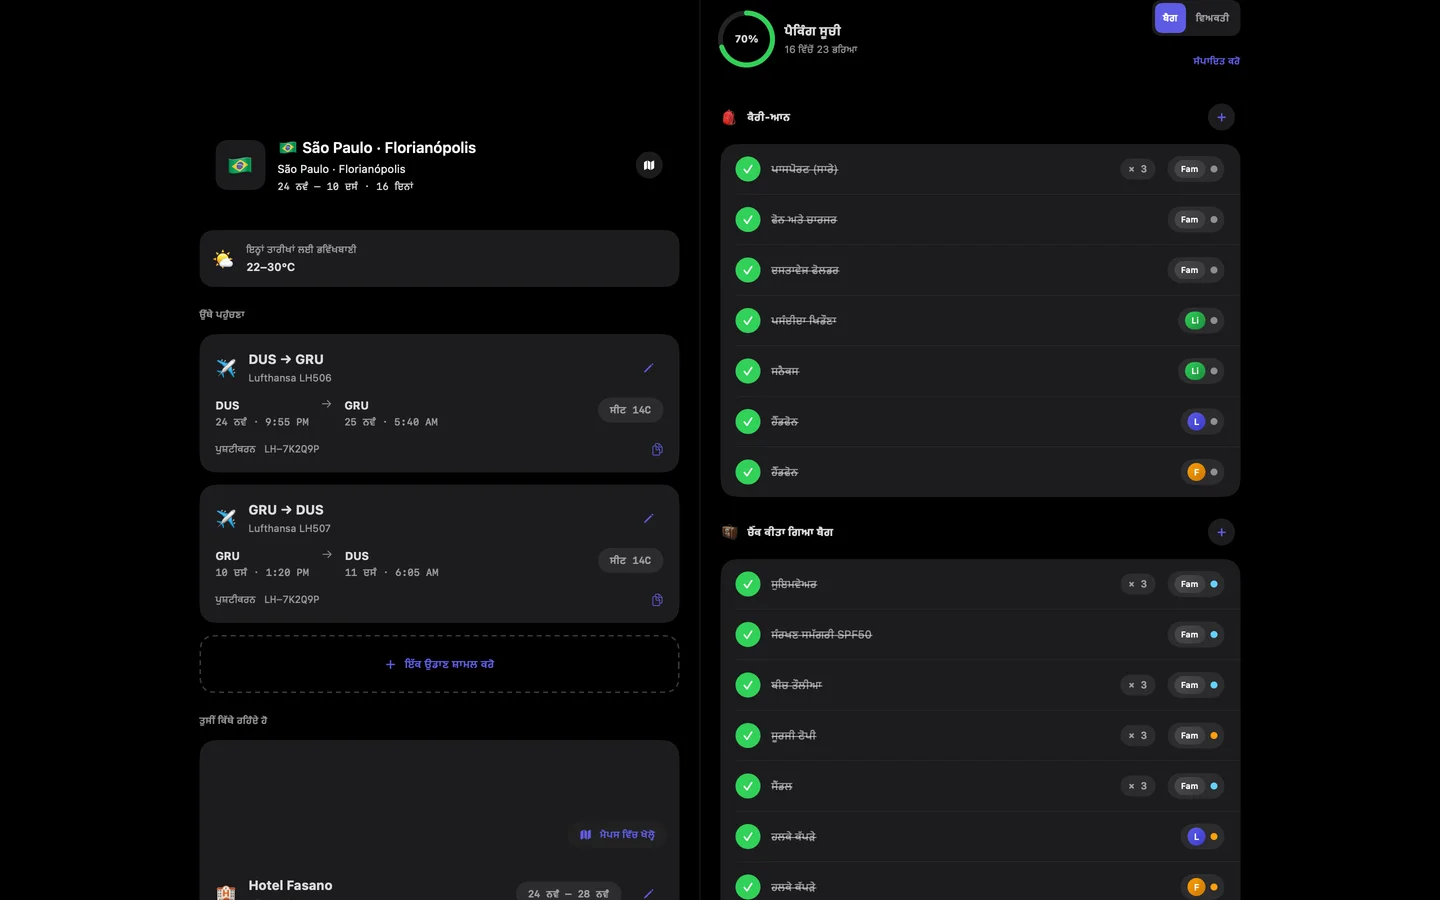1440x900 pixels.
Task: Uncheck the ਪਾਸਪੋਰਟ (ਸਾਰੇ) item
Action: [x=748, y=169]
